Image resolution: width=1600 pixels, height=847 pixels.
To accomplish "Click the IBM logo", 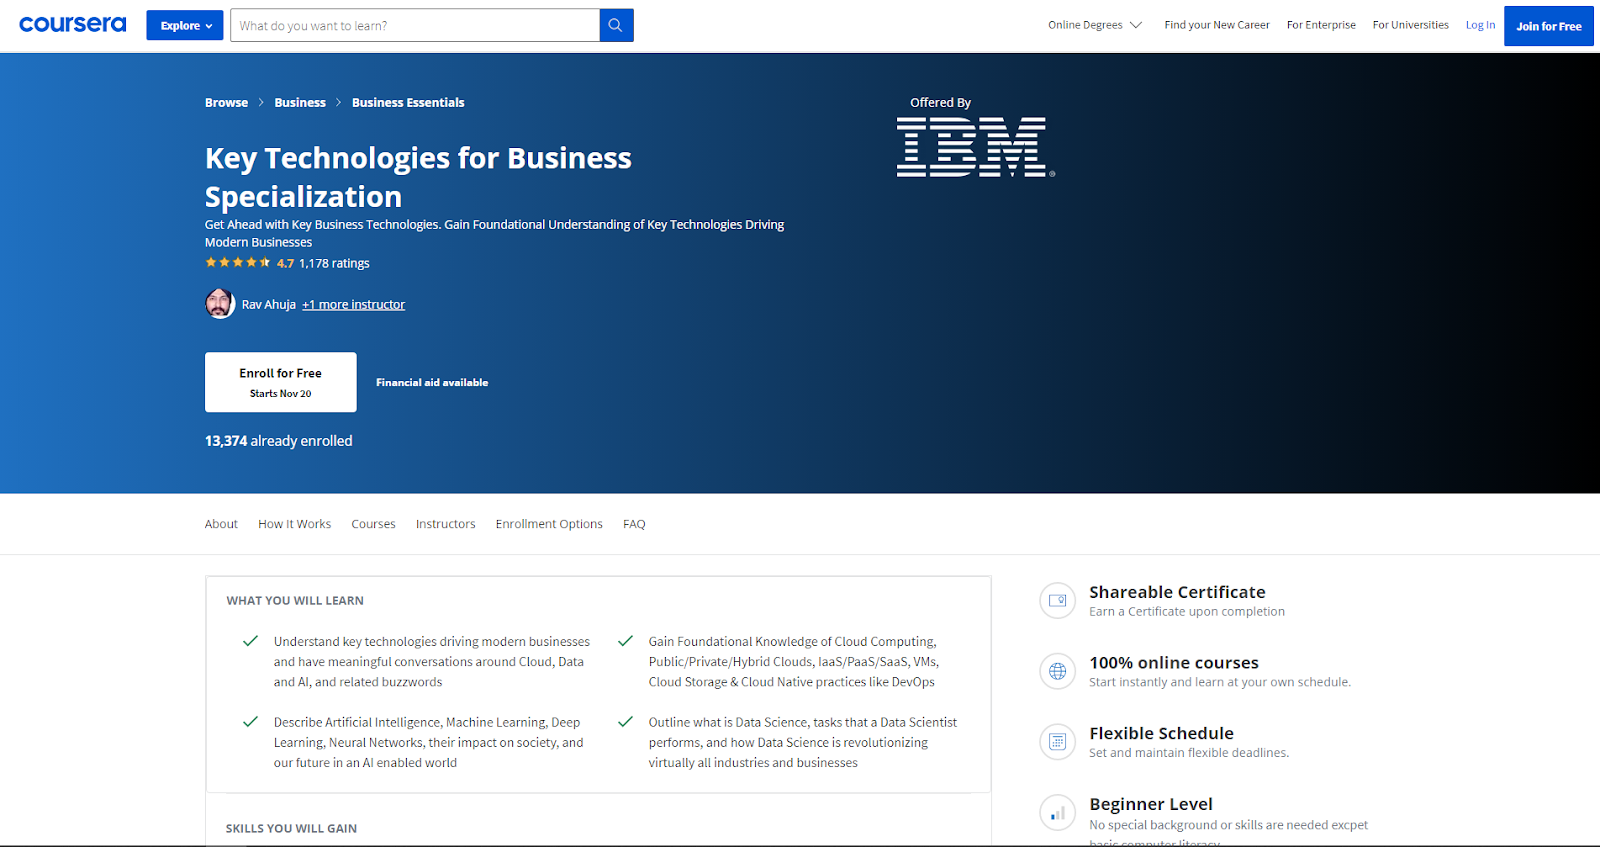I will 975,147.
